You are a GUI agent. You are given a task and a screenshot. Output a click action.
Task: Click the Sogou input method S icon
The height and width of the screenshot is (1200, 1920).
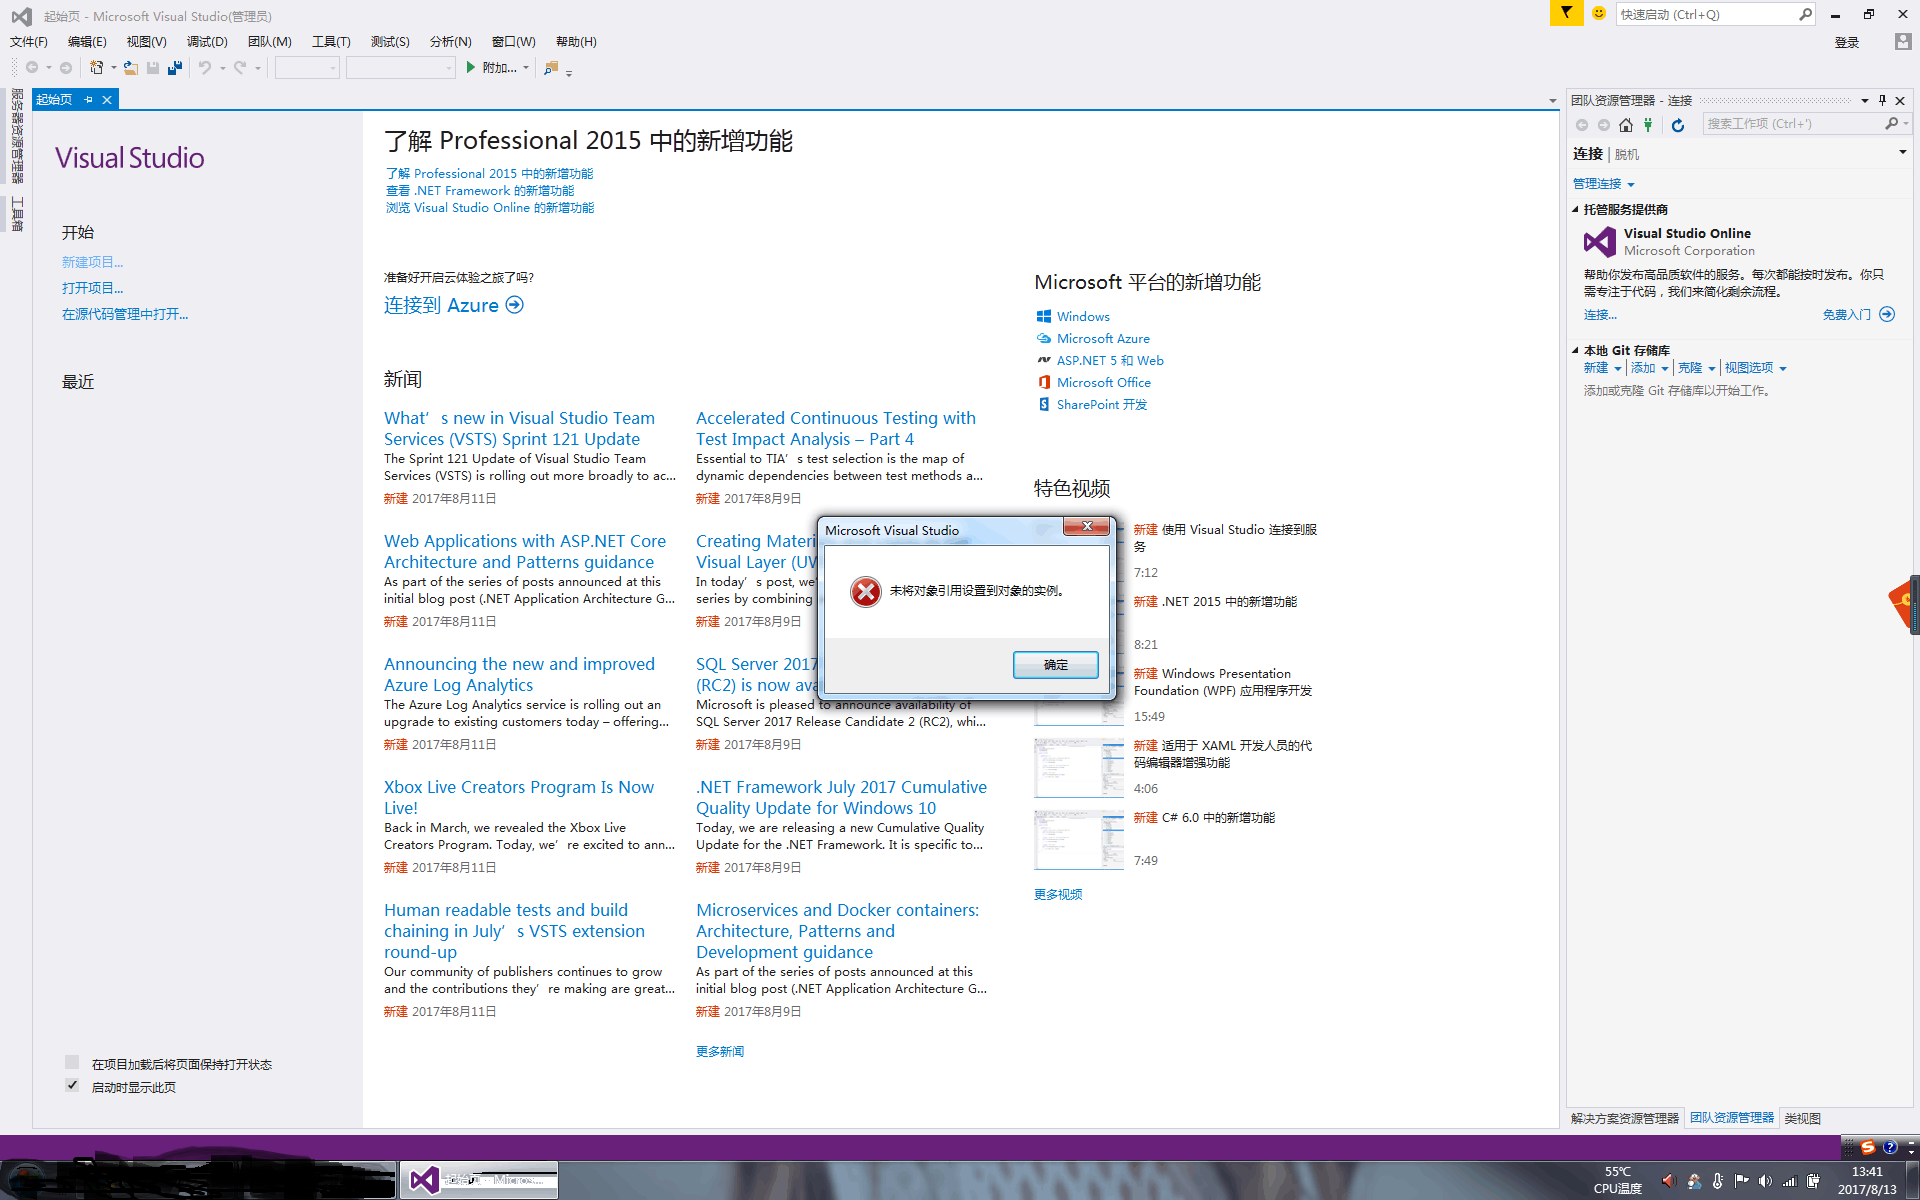[x=1867, y=1147]
